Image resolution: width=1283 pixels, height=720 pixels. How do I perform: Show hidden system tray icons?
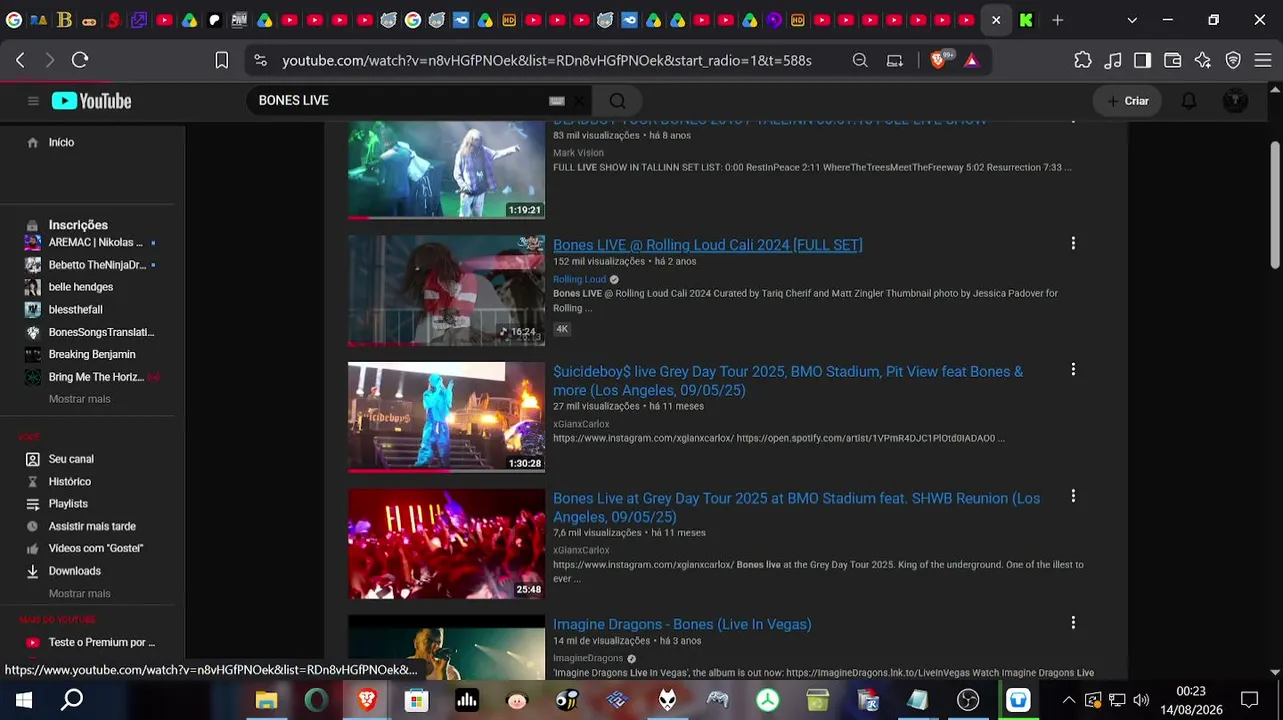pos(1068,700)
